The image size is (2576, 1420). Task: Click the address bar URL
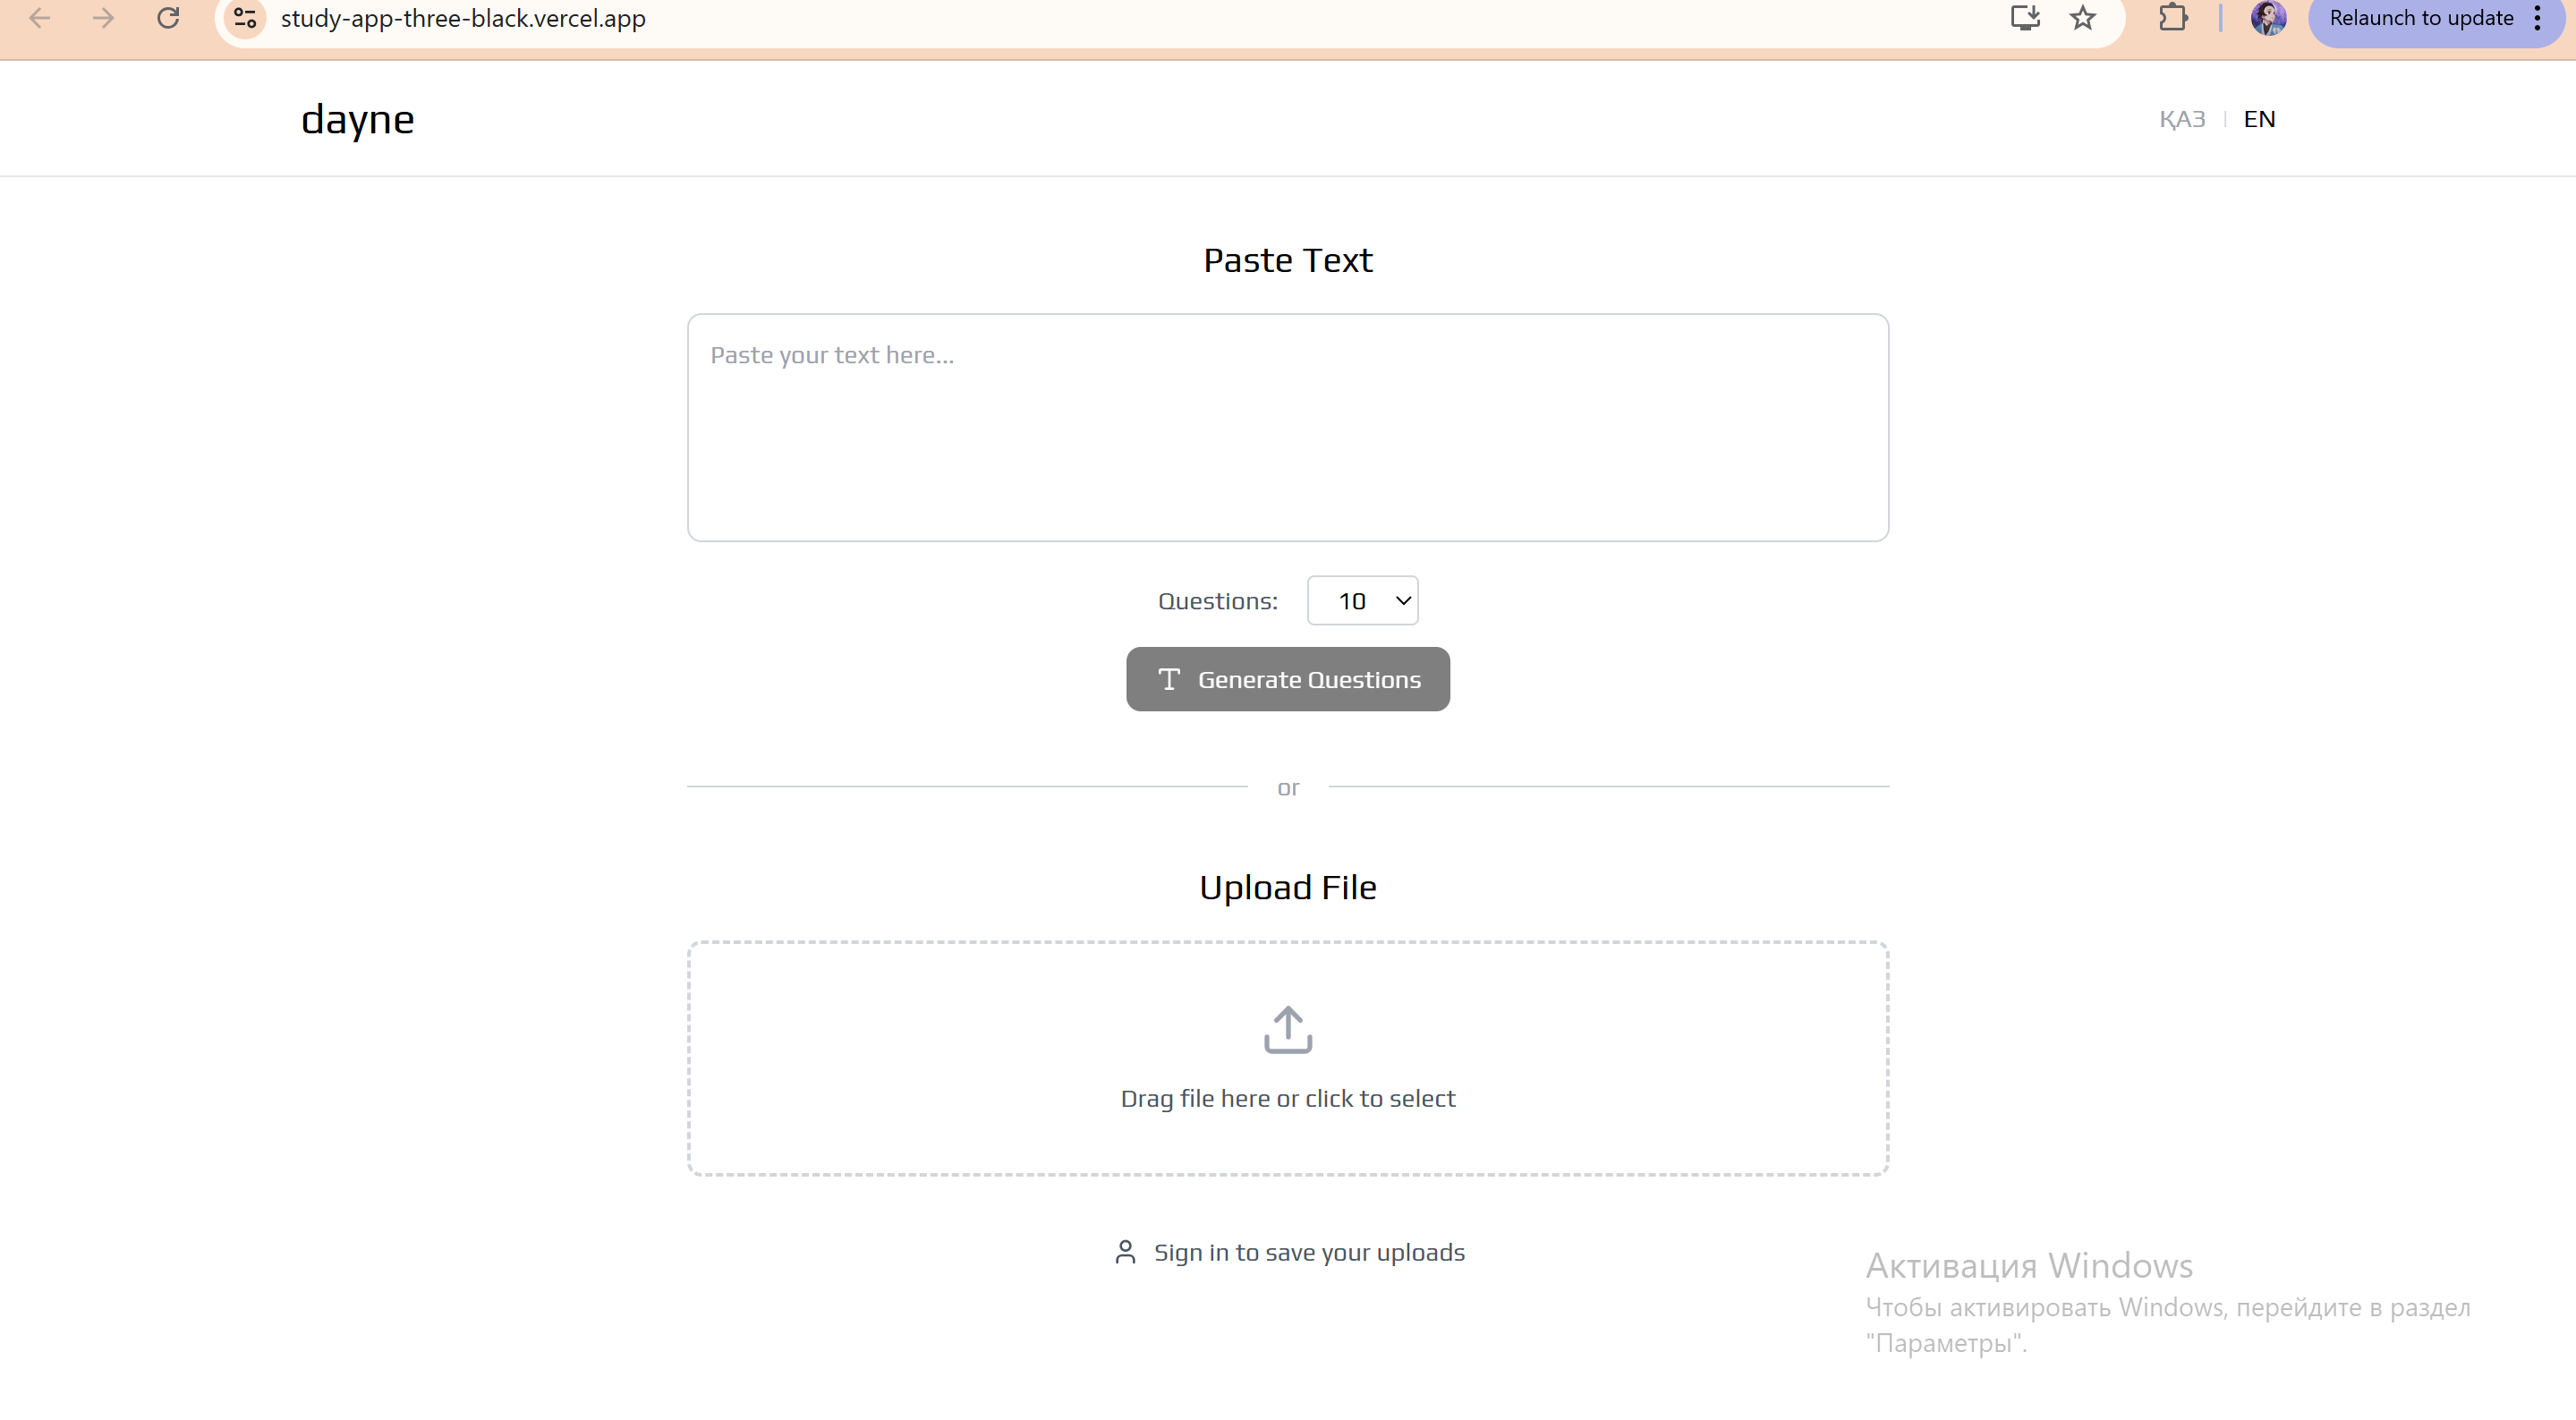tap(463, 18)
